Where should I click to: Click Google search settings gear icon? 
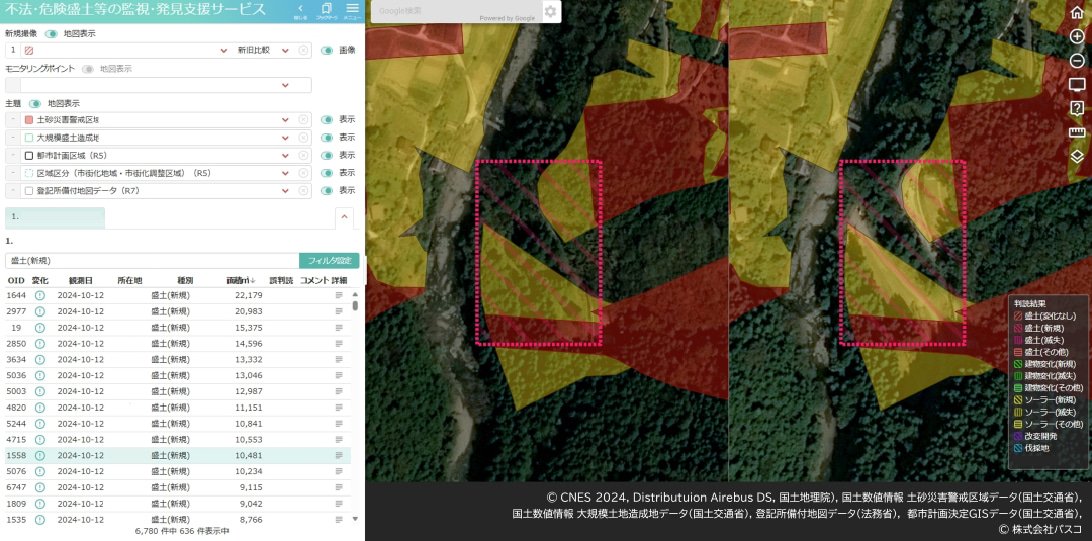pyautogui.click(x=550, y=11)
